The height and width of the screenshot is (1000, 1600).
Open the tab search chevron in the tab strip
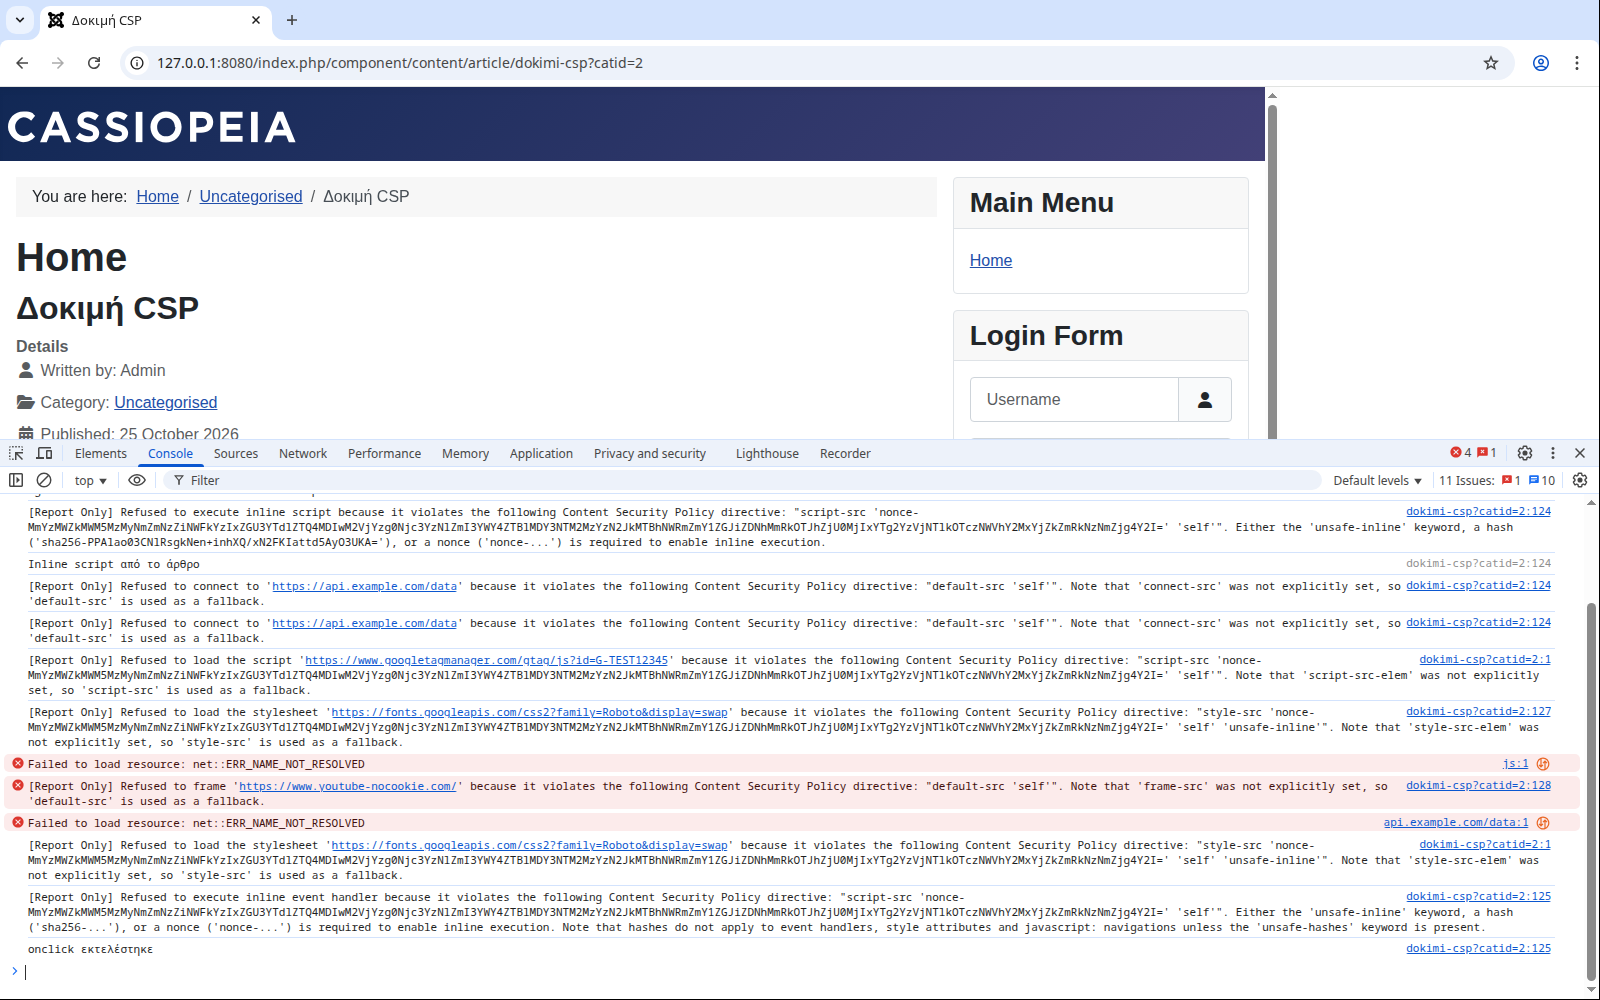tap(20, 20)
